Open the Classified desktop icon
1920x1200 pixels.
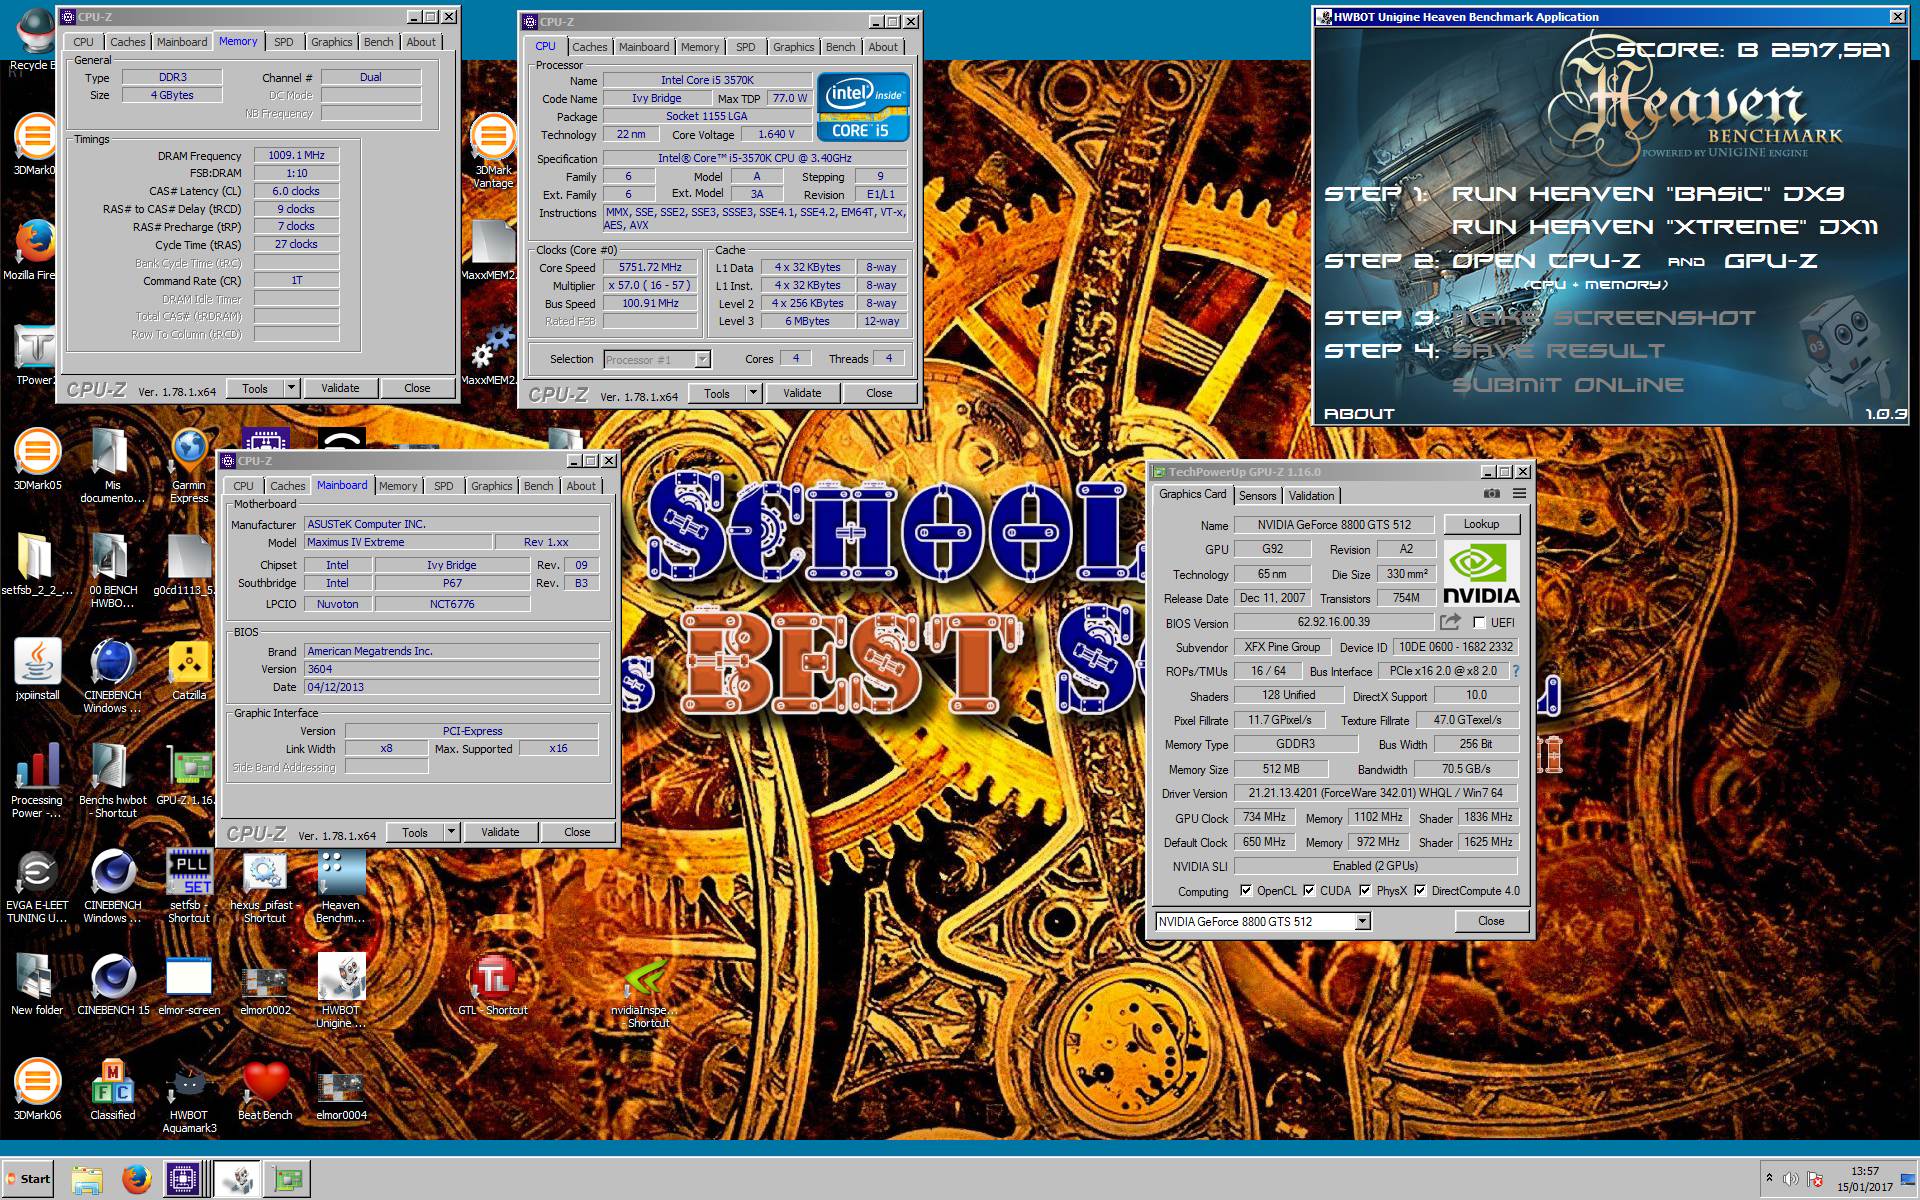(x=113, y=1090)
